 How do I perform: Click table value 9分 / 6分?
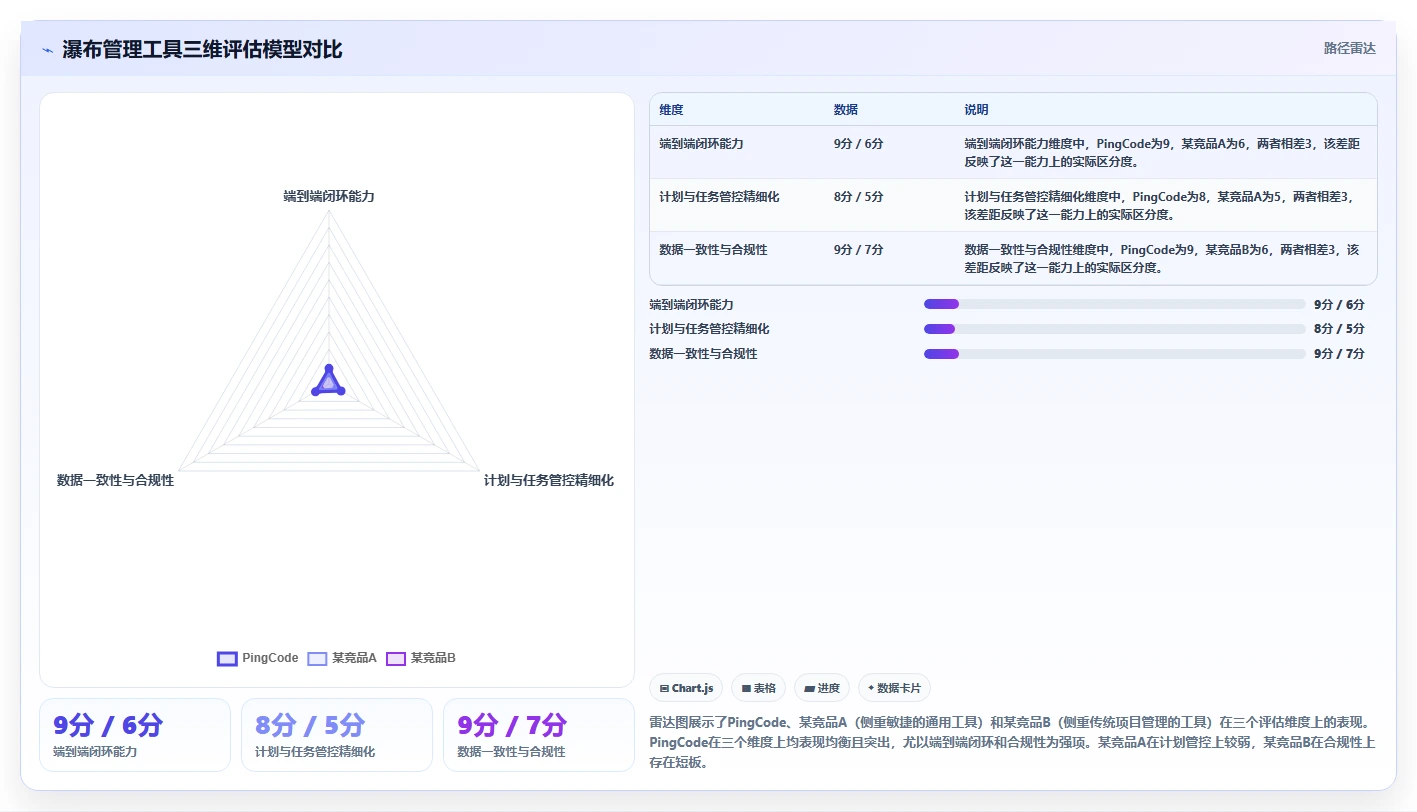click(858, 144)
